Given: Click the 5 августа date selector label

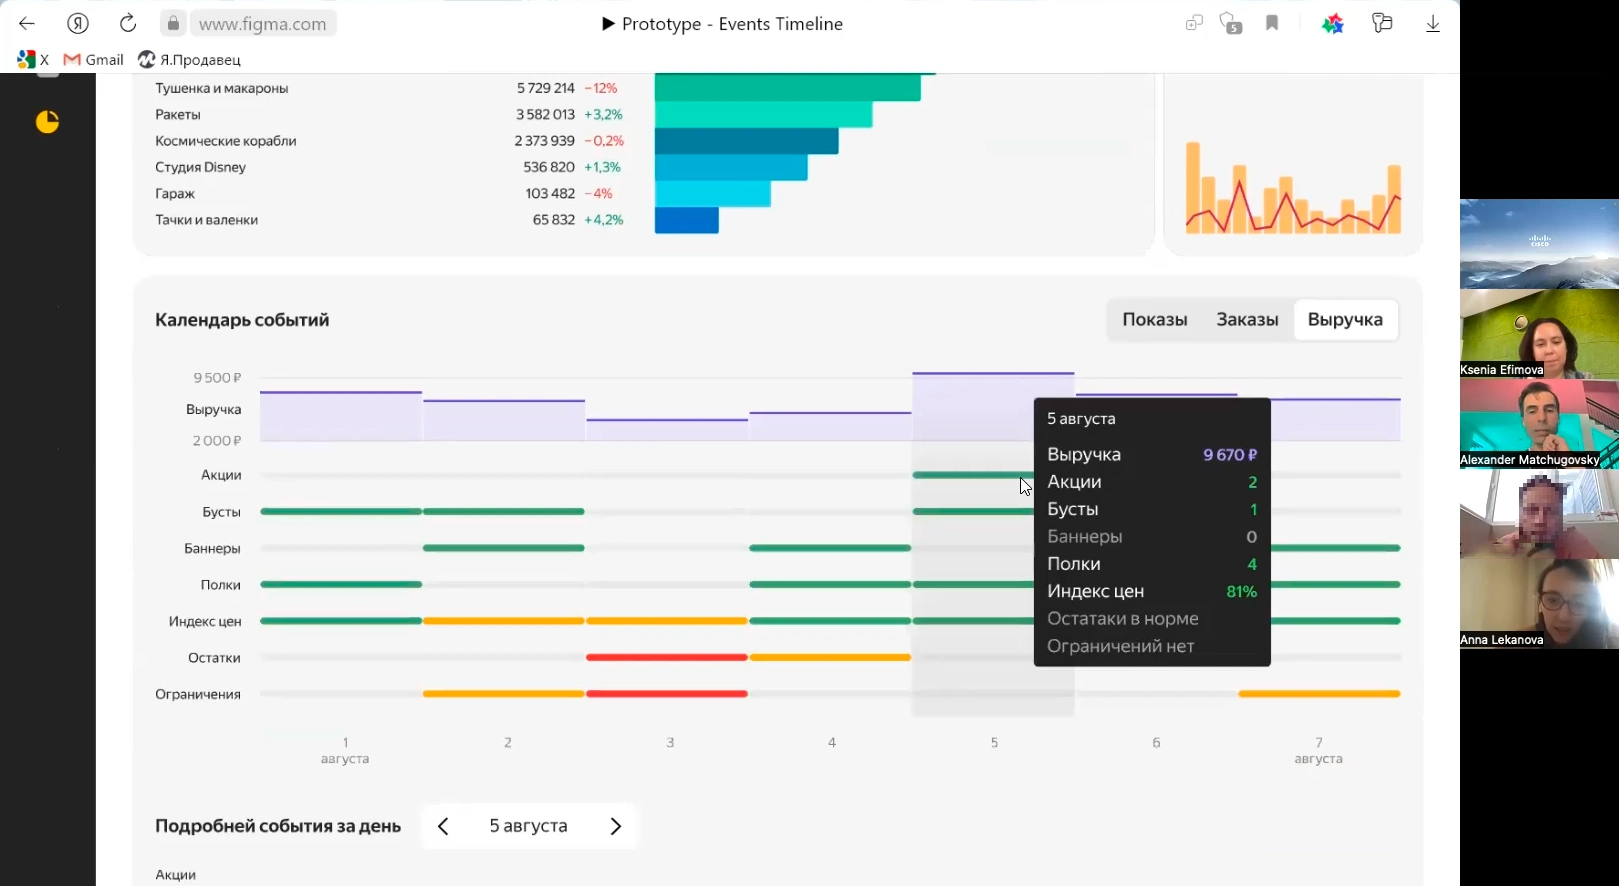Looking at the screenshot, I should [528, 826].
